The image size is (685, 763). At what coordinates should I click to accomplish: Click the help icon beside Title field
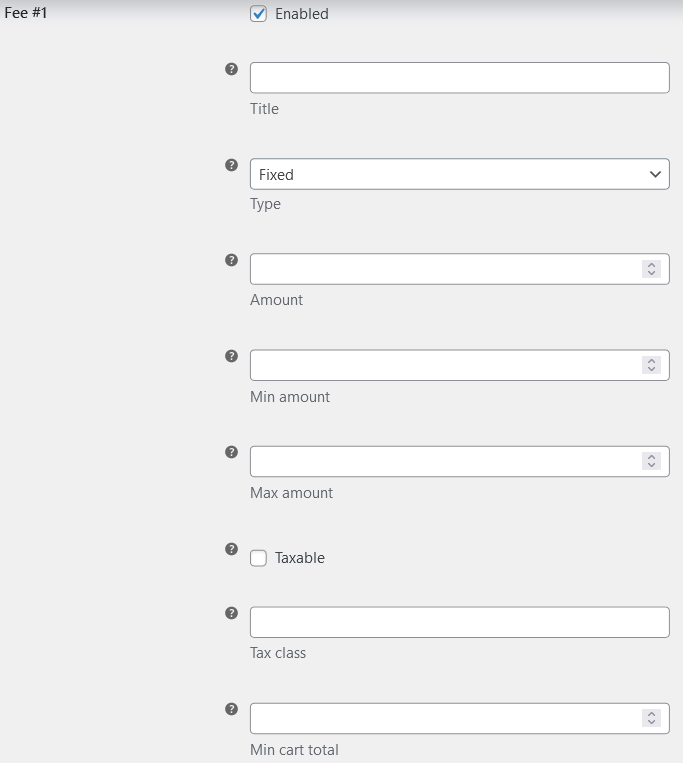click(232, 69)
